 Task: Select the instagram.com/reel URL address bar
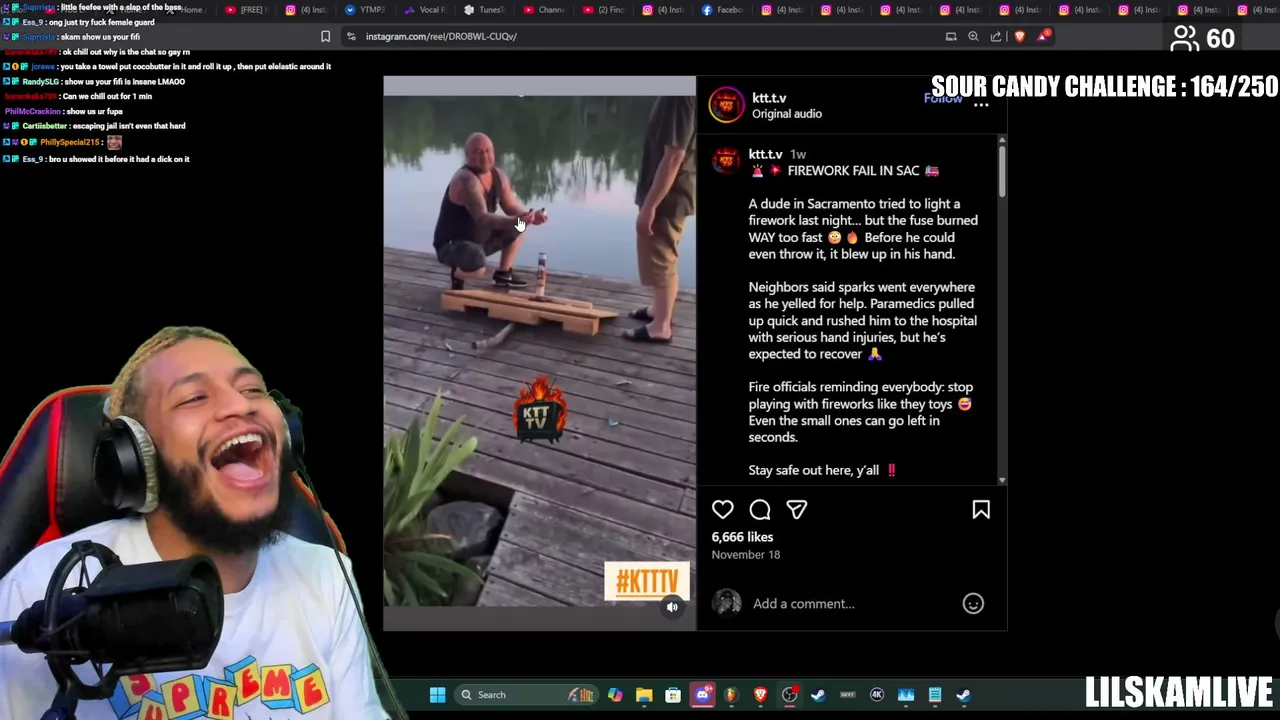[441, 36]
